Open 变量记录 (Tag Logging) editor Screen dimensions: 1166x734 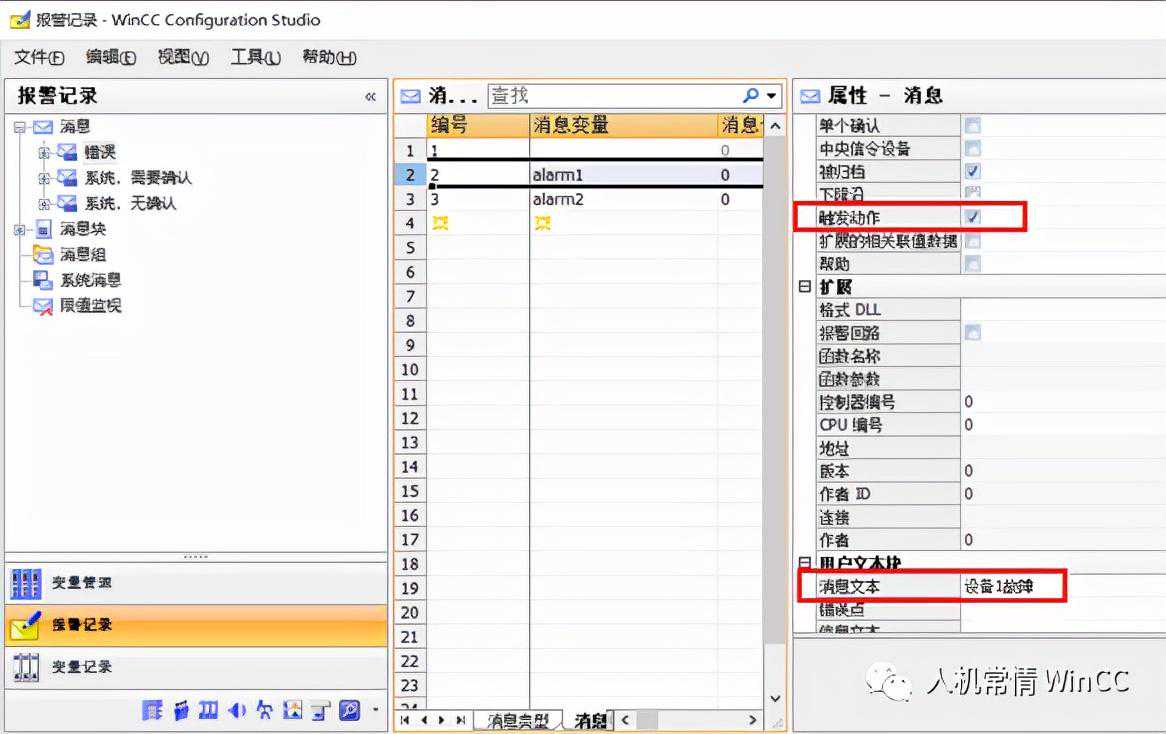coord(82,666)
